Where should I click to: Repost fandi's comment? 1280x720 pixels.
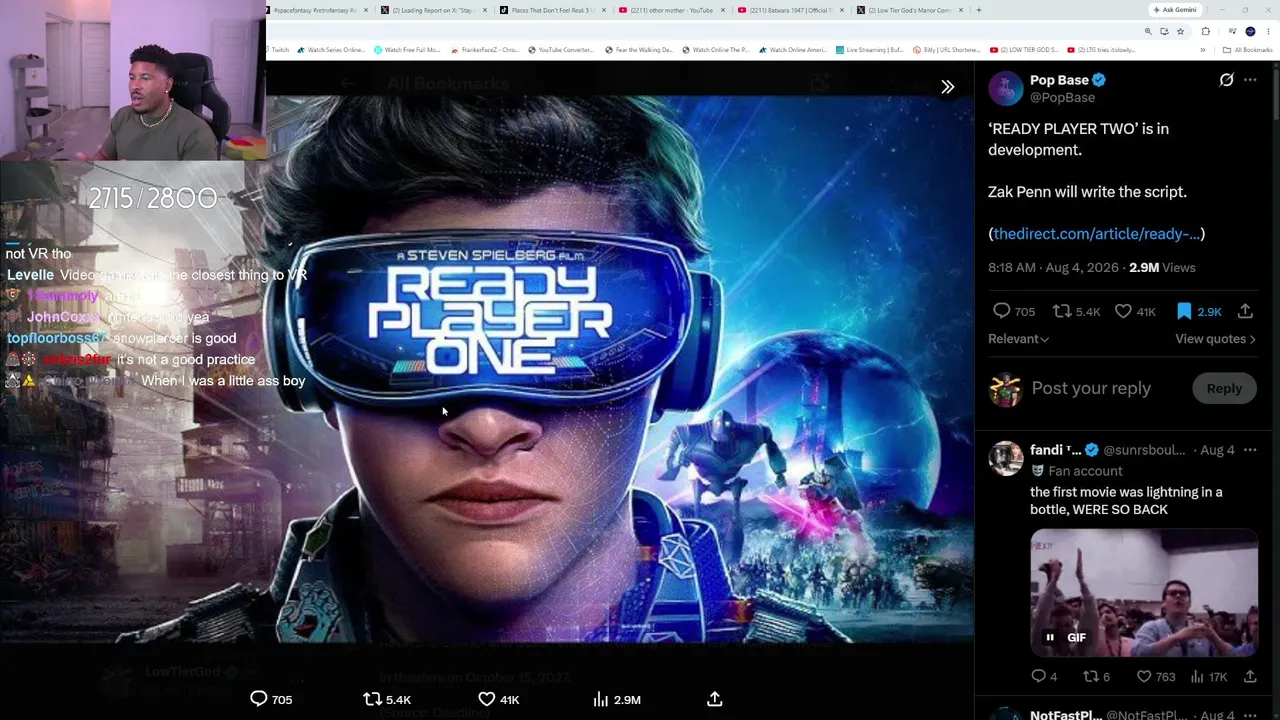tap(1092, 677)
